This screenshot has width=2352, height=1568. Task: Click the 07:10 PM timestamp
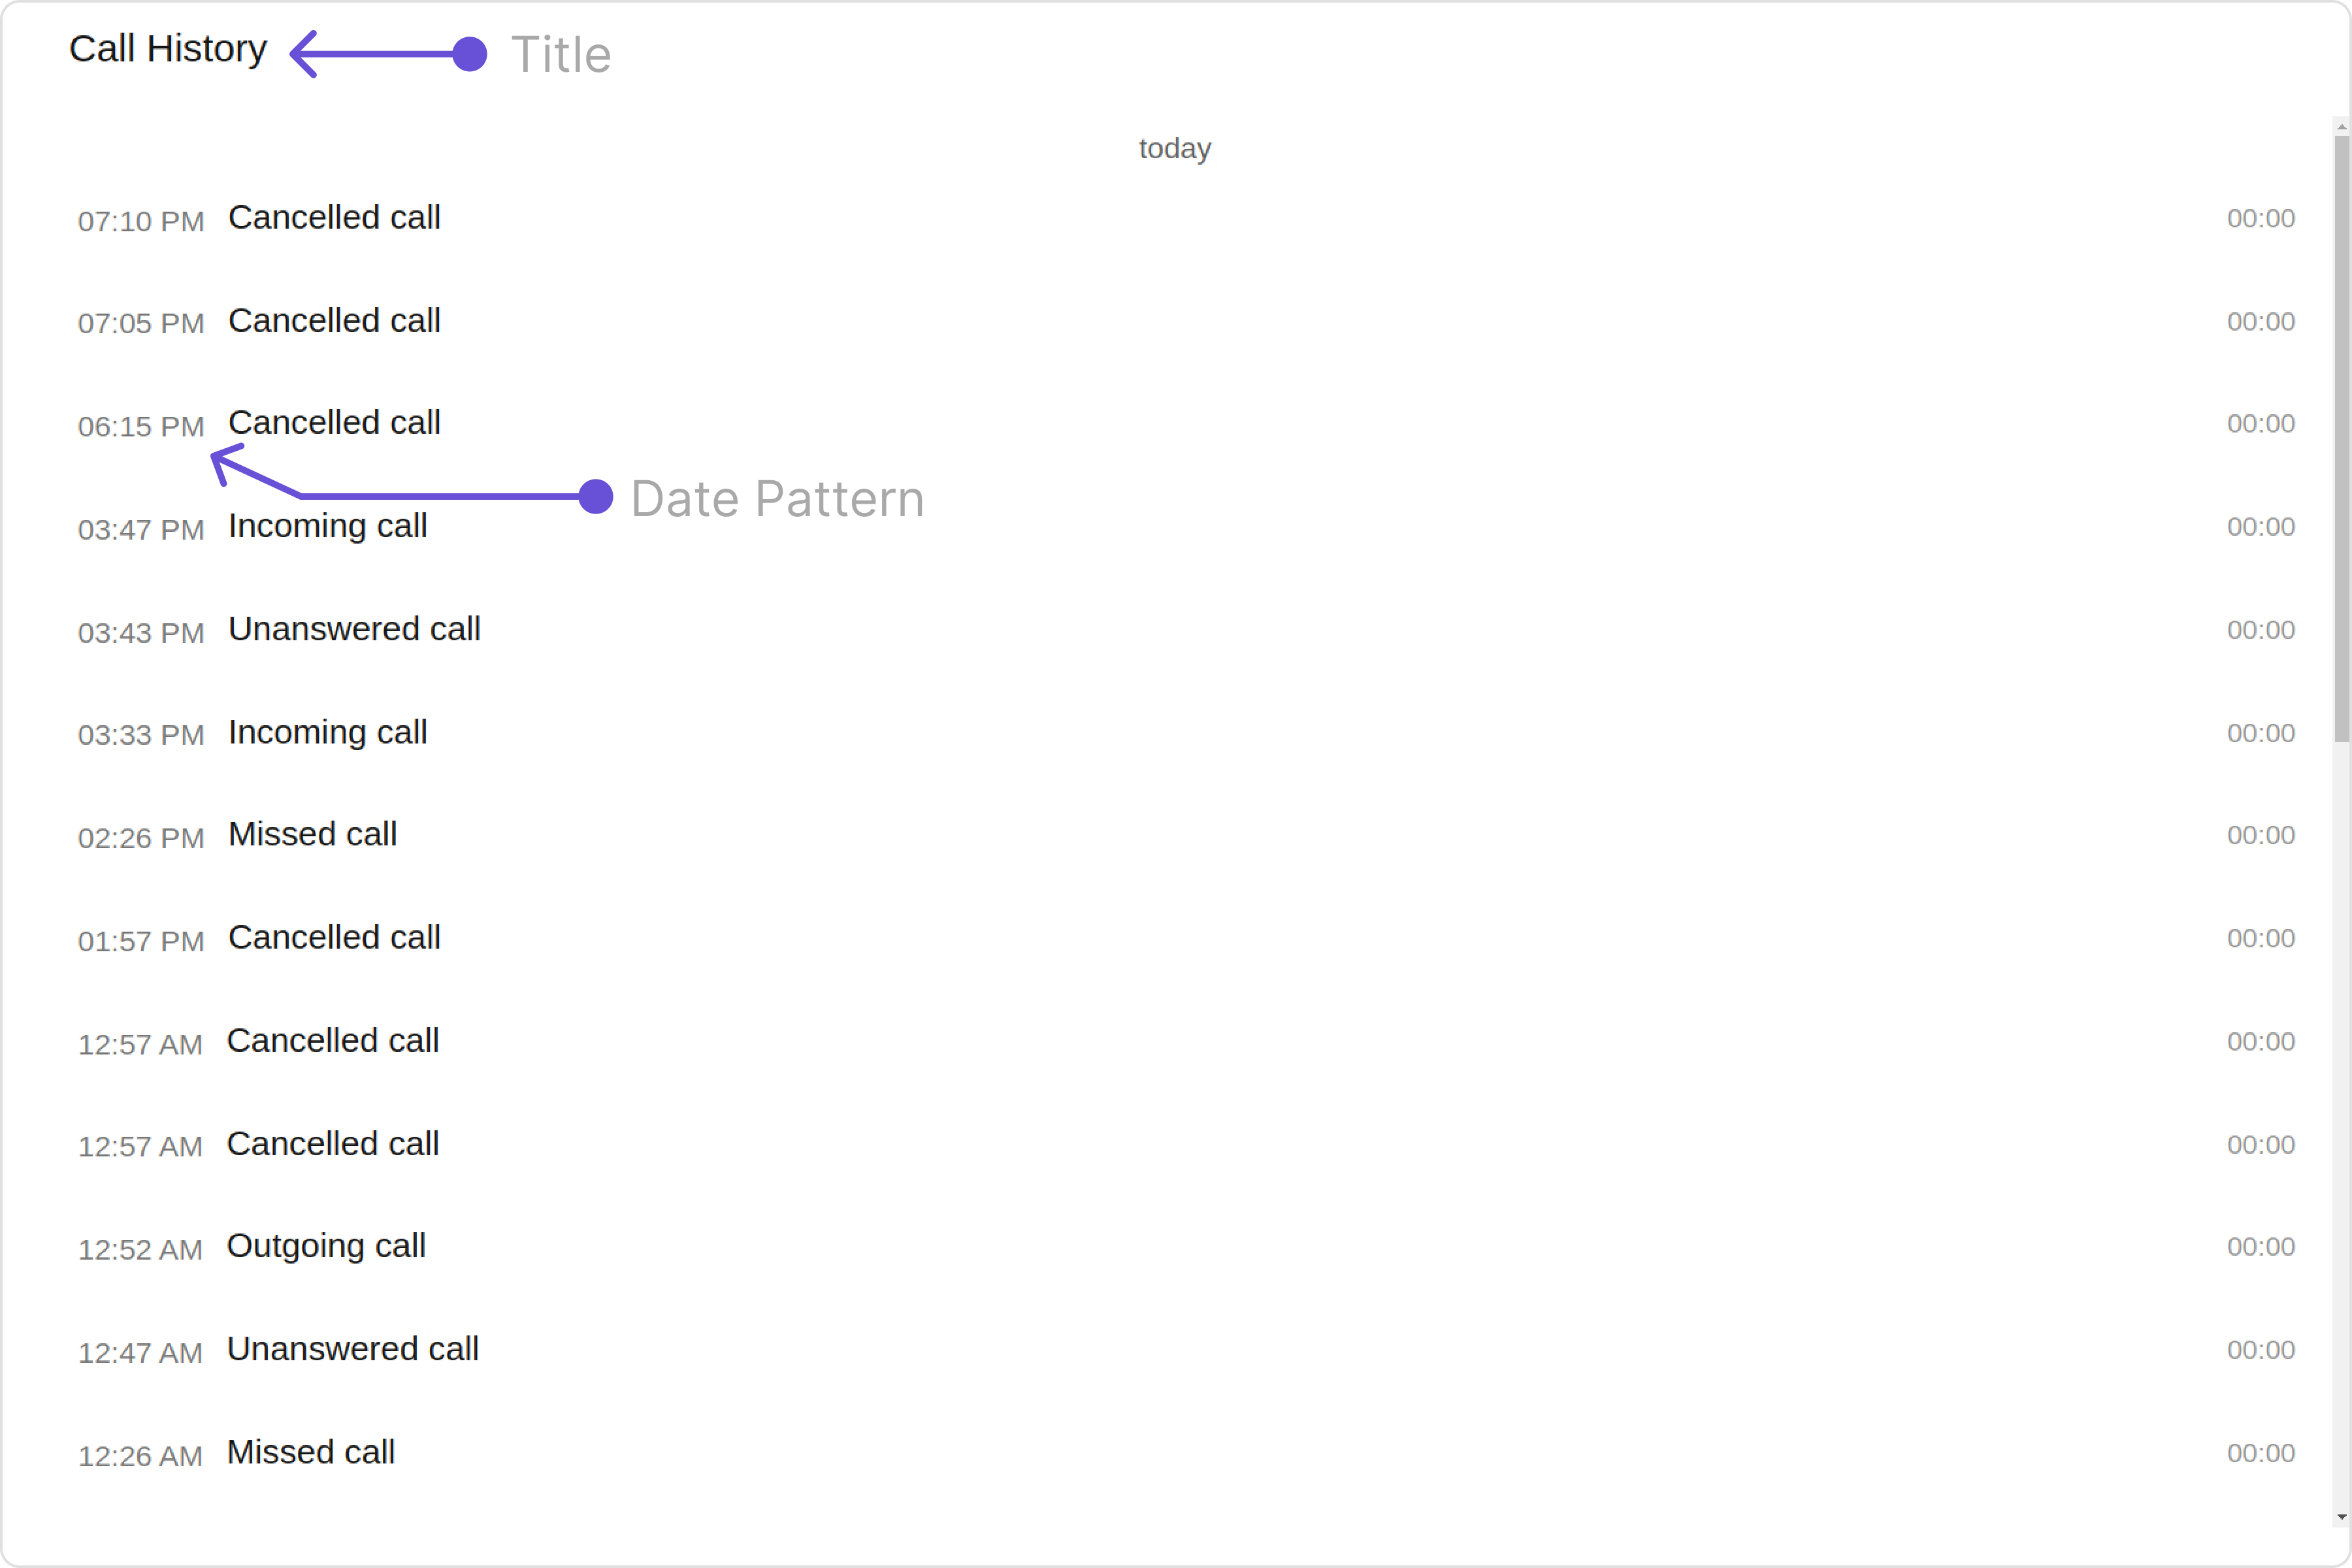tap(141, 221)
